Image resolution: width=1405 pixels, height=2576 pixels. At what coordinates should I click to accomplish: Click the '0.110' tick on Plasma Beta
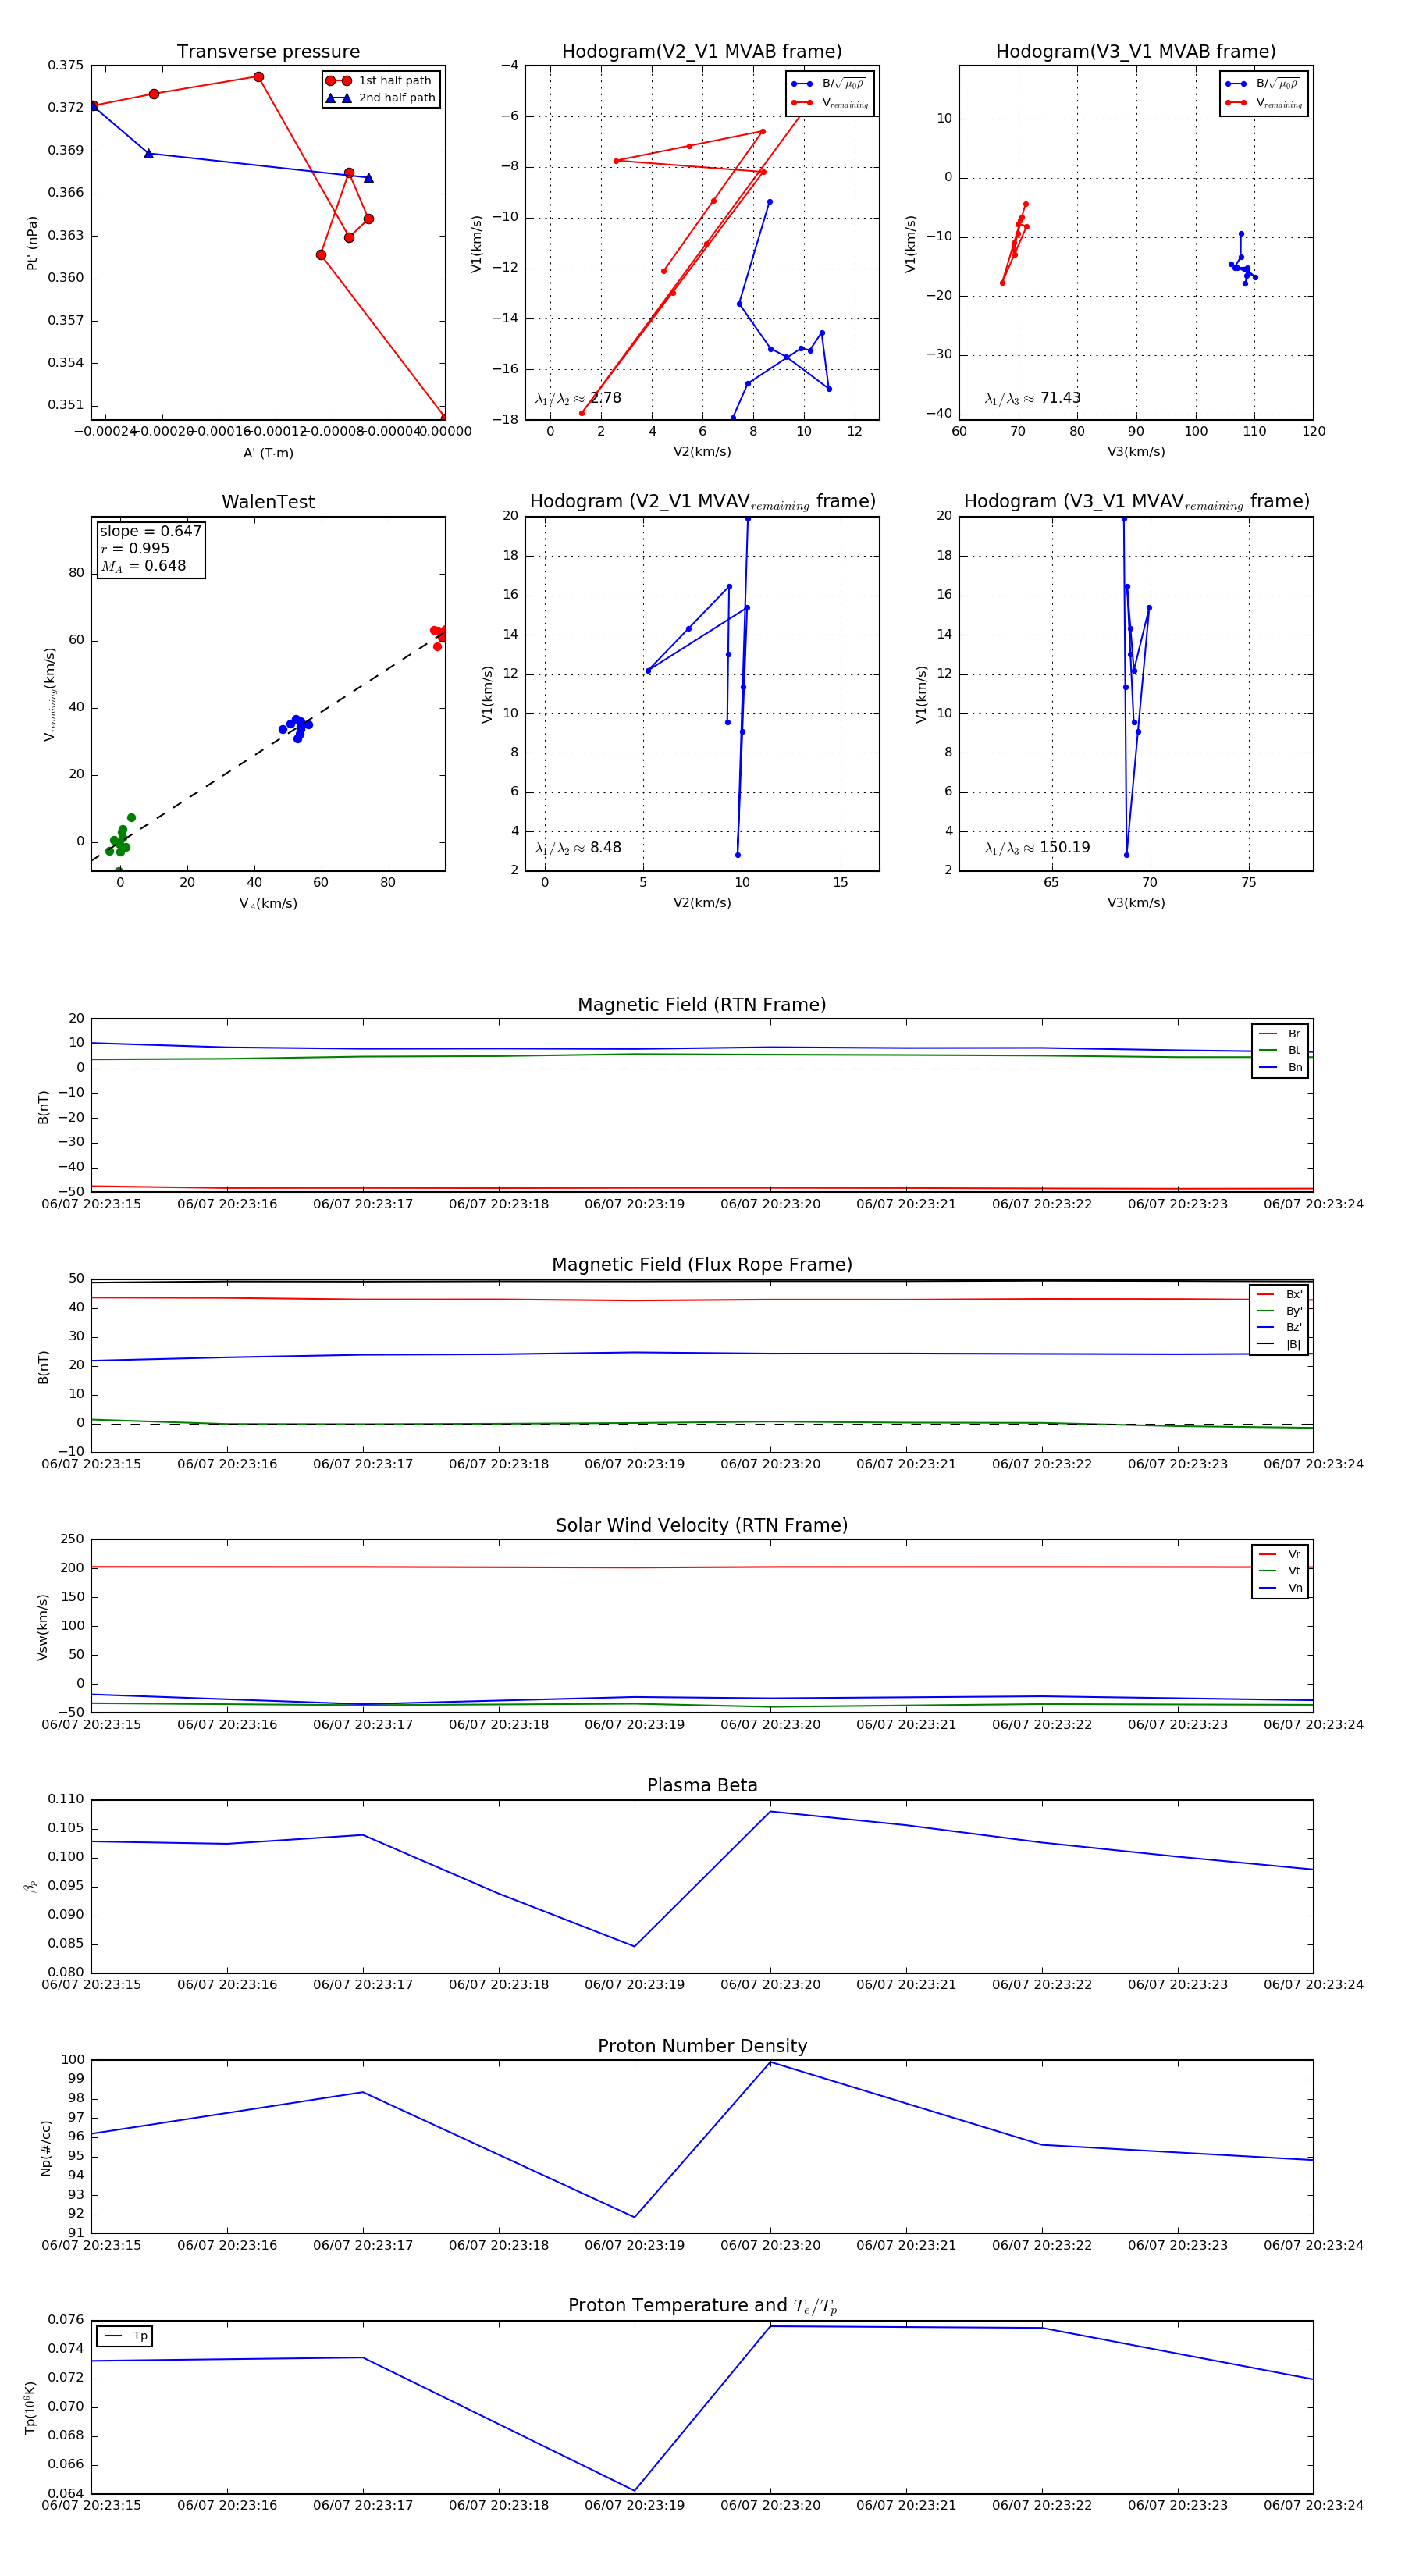point(66,1799)
